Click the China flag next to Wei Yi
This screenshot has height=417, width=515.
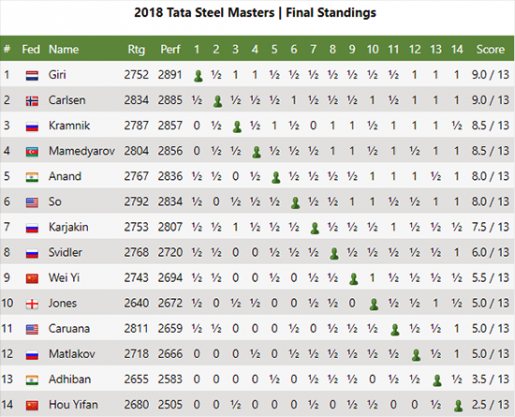pyautogui.click(x=32, y=279)
